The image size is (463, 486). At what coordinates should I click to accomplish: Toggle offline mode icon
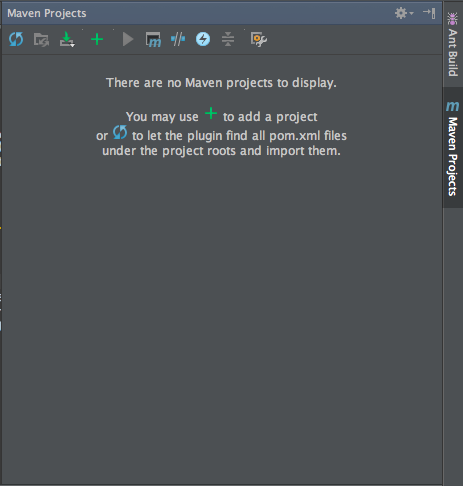pos(178,39)
